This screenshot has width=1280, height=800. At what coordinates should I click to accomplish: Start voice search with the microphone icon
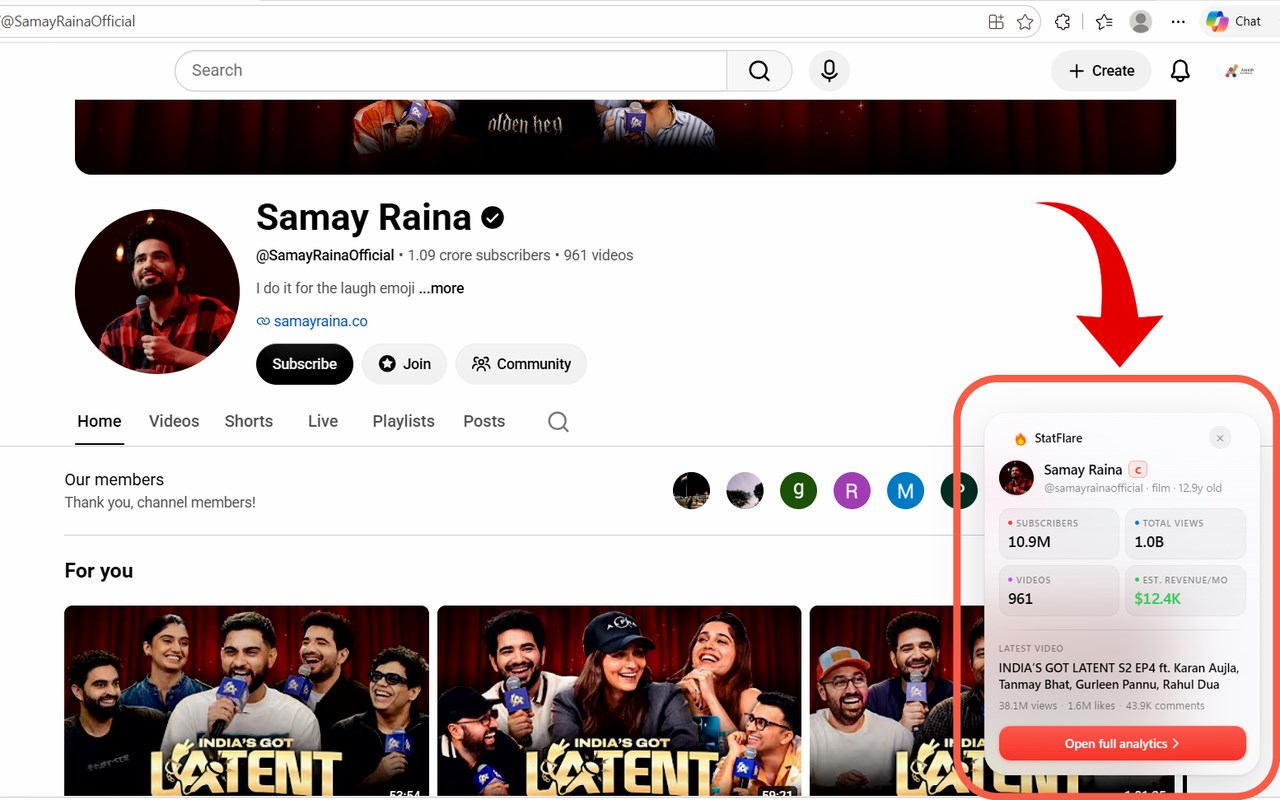[829, 71]
